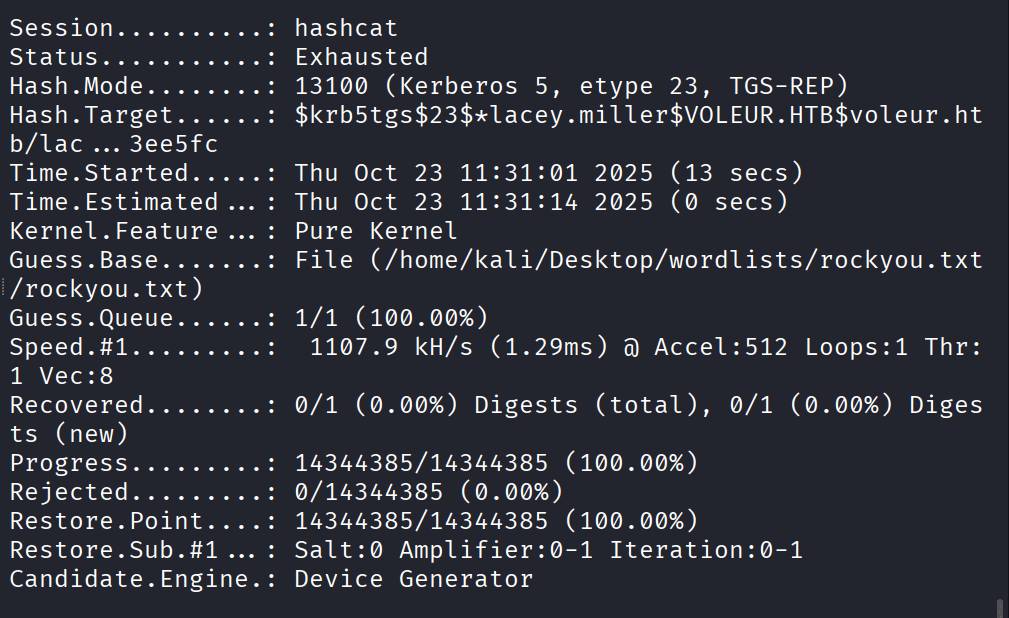Click the "Device Generator" candidate engine text
The image size is (1009, 618).
tap(414, 580)
